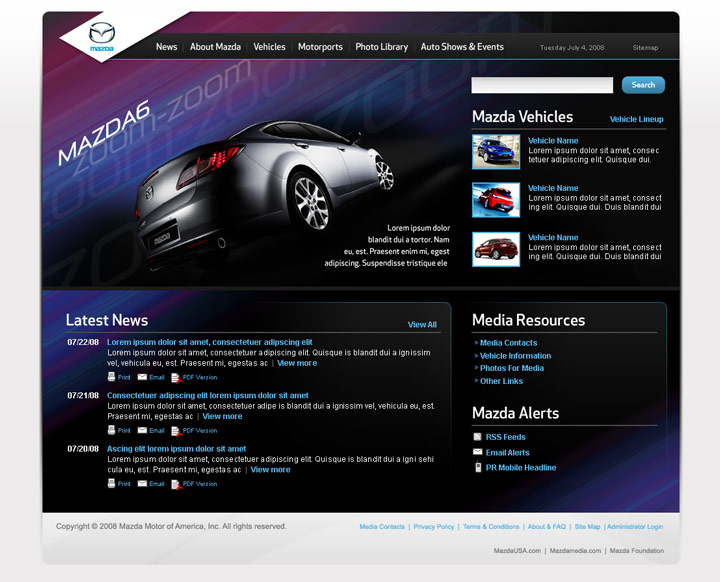This screenshot has width=720, height=582.
Task: Click Administrator Login footer link
Action: tap(635, 527)
